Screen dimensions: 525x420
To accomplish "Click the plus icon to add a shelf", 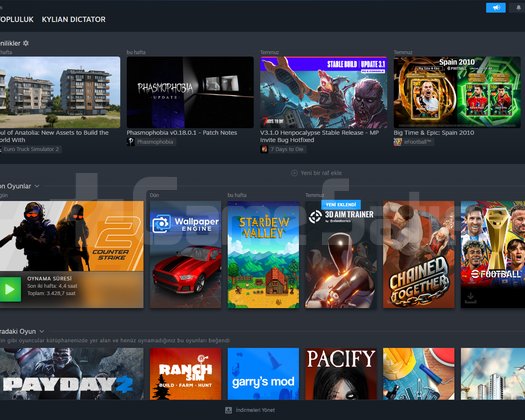I will [294, 173].
